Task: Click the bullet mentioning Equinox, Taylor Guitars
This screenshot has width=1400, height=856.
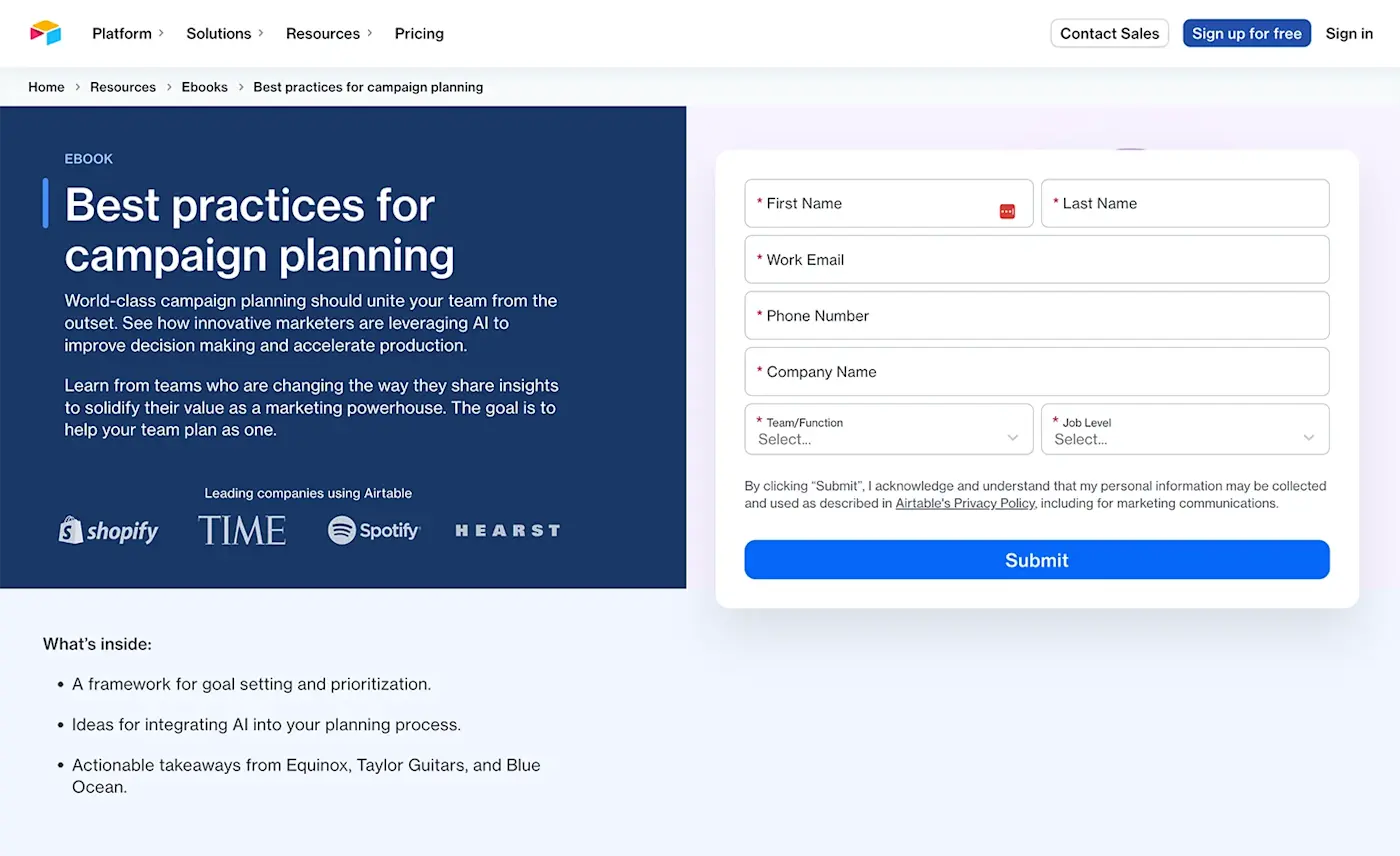Action: pyautogui.click(x=306, y=776)
